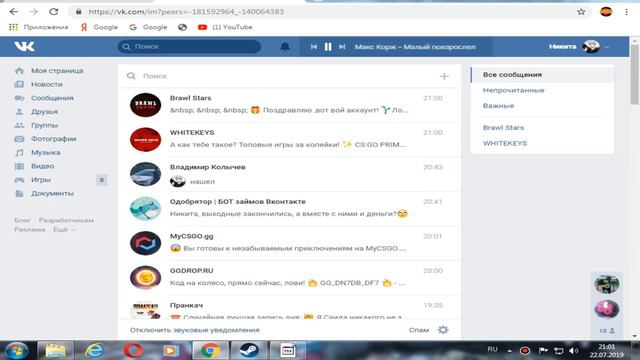This screenshot has height=360, width=640.
Task: Click the counter badge next to Игры
Action: point(102,180)
